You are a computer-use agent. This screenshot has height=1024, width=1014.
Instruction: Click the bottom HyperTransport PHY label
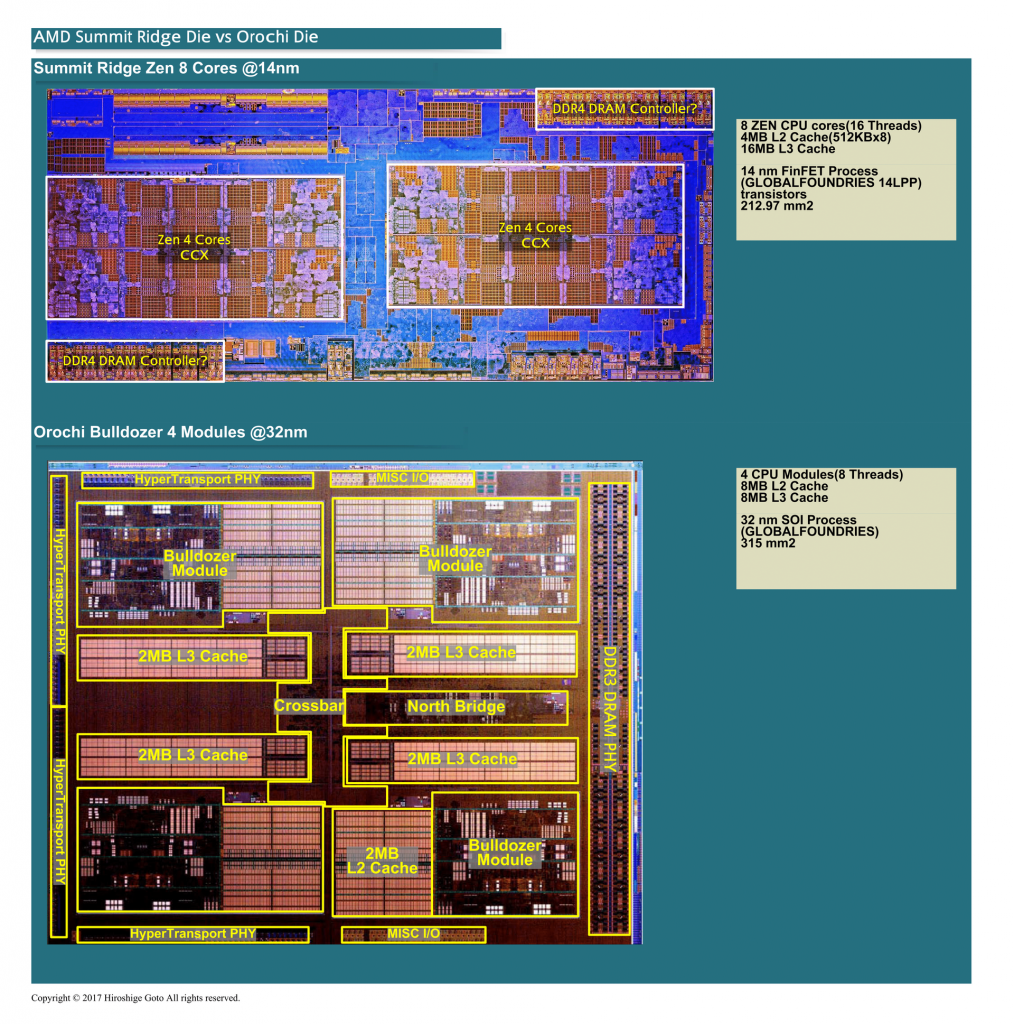click(x=193, y=934)
